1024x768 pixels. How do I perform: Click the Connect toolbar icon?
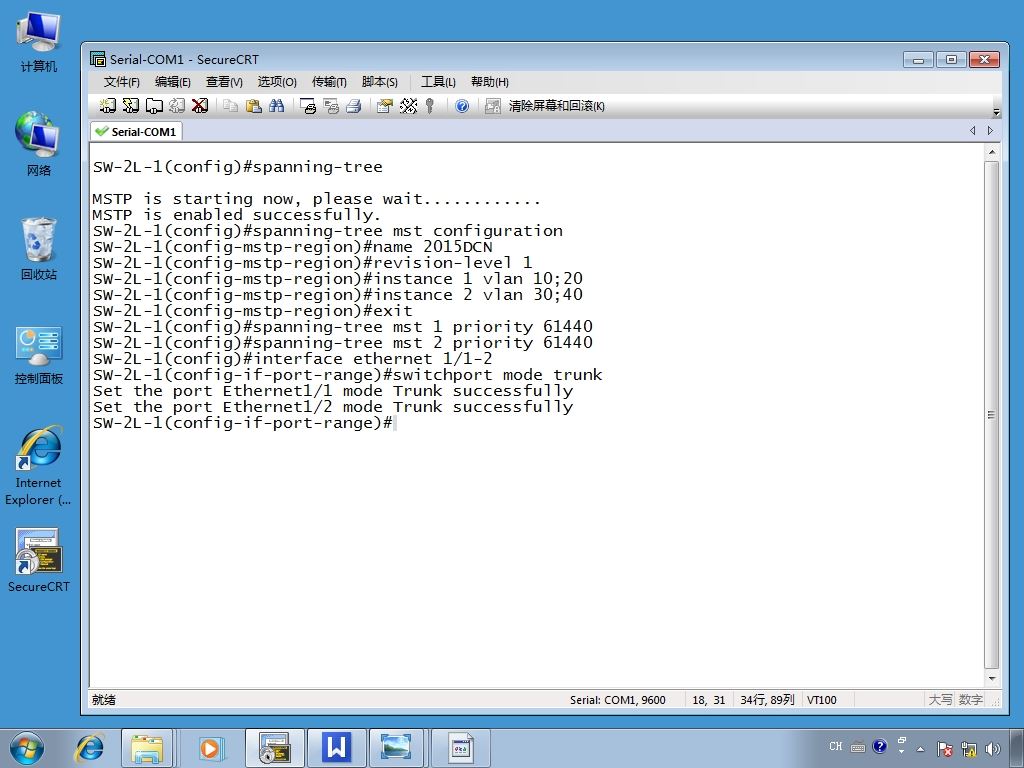point(107,106)
